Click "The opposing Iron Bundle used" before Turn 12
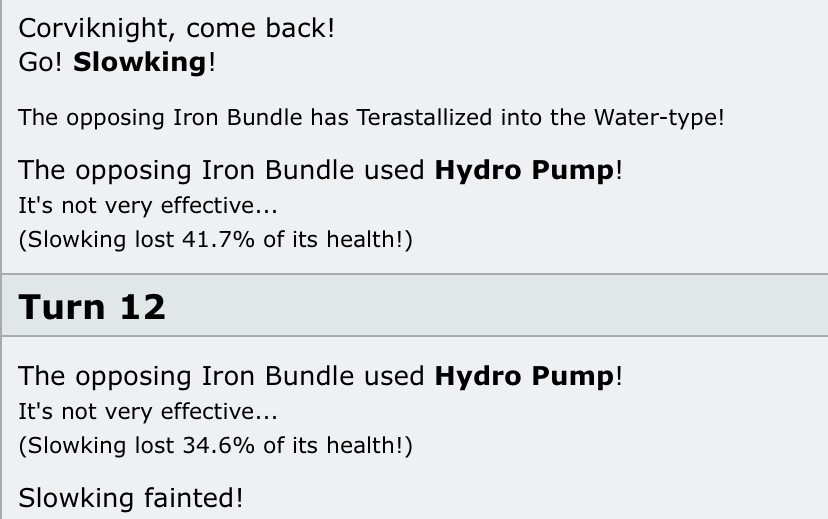This screenshot has height=519, width=828. [x=223, y=170]
